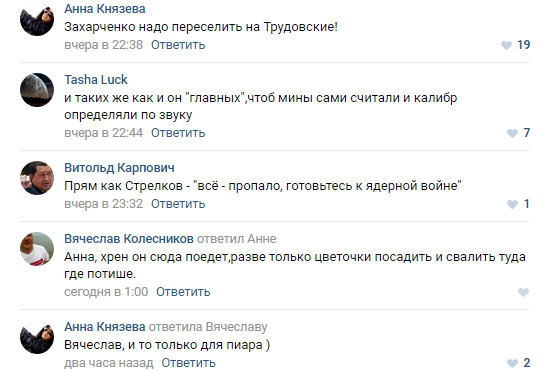Open the 'вчера в 22:38' timestamp link
The width and height of the screenshot is (541, 370).
pyautogui.click(x=104, y=45)
